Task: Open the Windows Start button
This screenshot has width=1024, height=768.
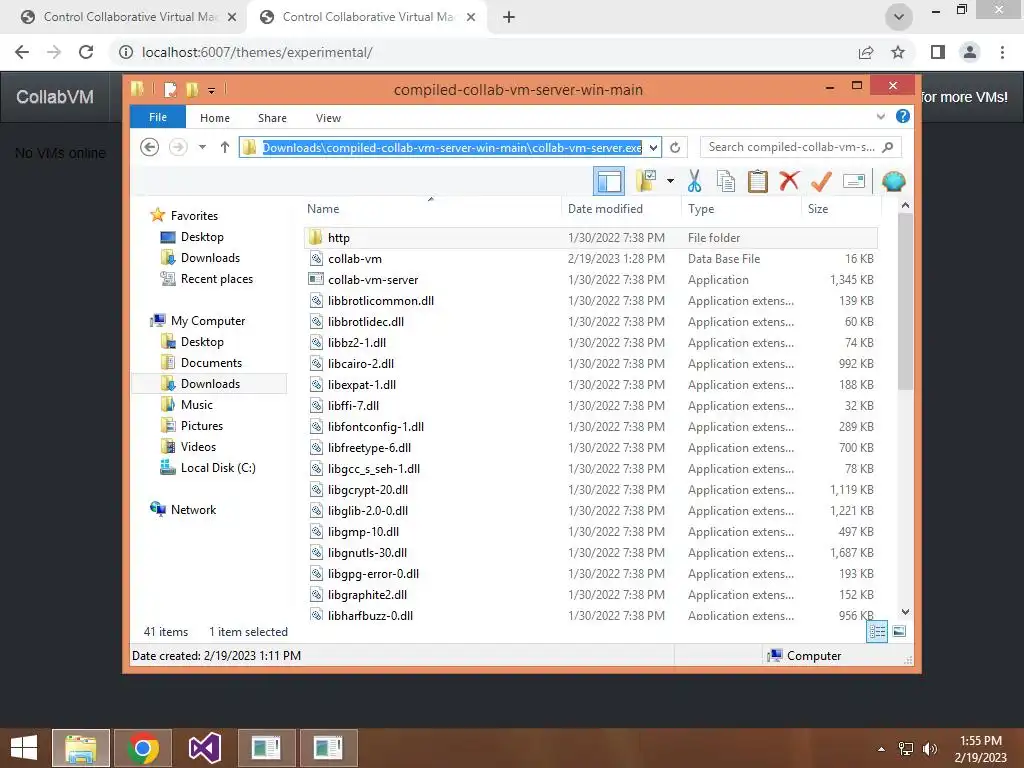Action: coord(24,747)
